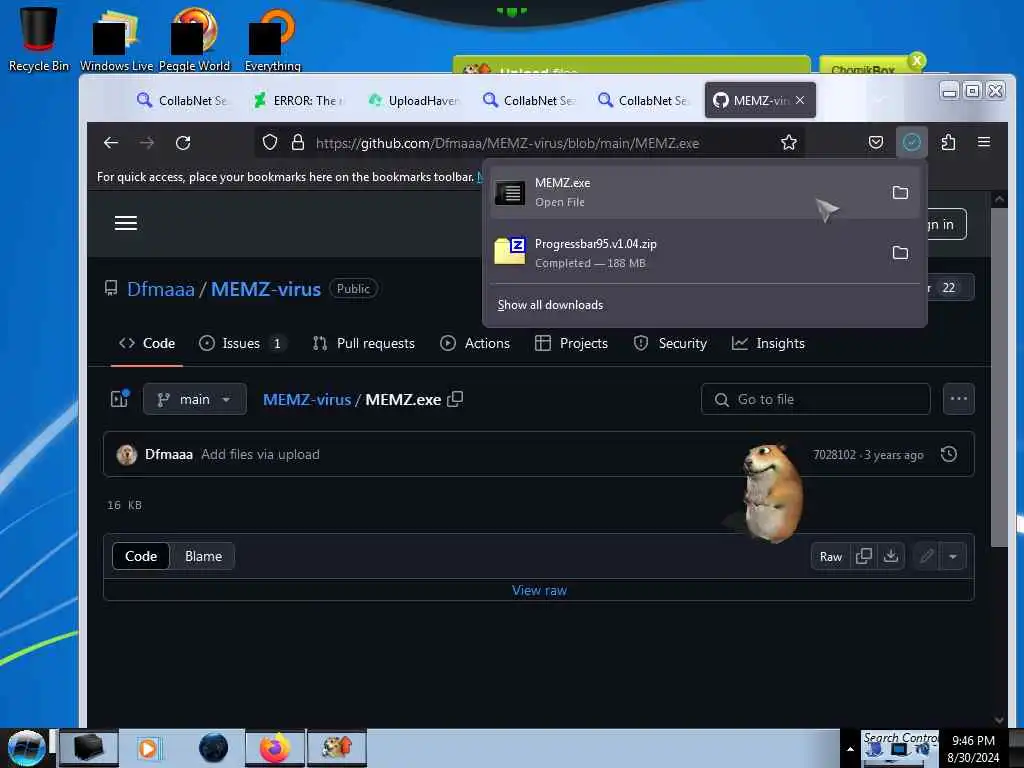1024x768 pixels.
Task: Open the more file actions ellipsis menu
Action: coord(959,399)
